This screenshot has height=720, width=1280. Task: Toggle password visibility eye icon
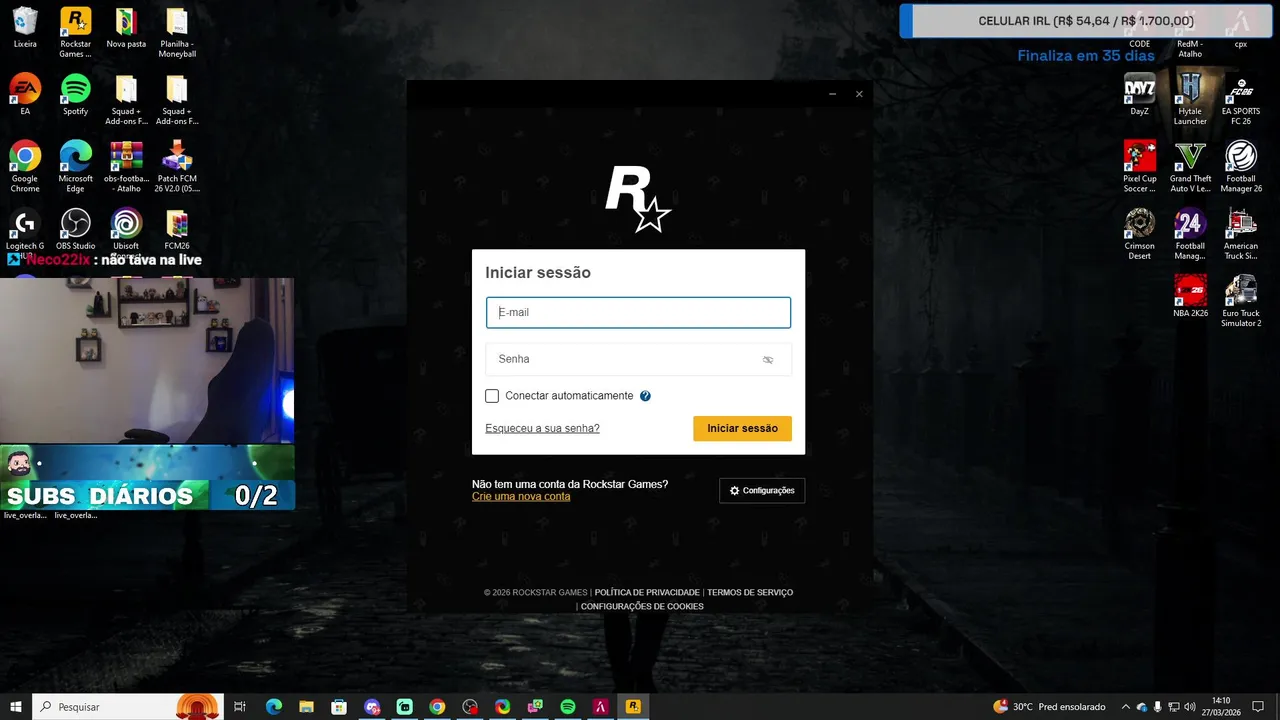tap(768, 359)
